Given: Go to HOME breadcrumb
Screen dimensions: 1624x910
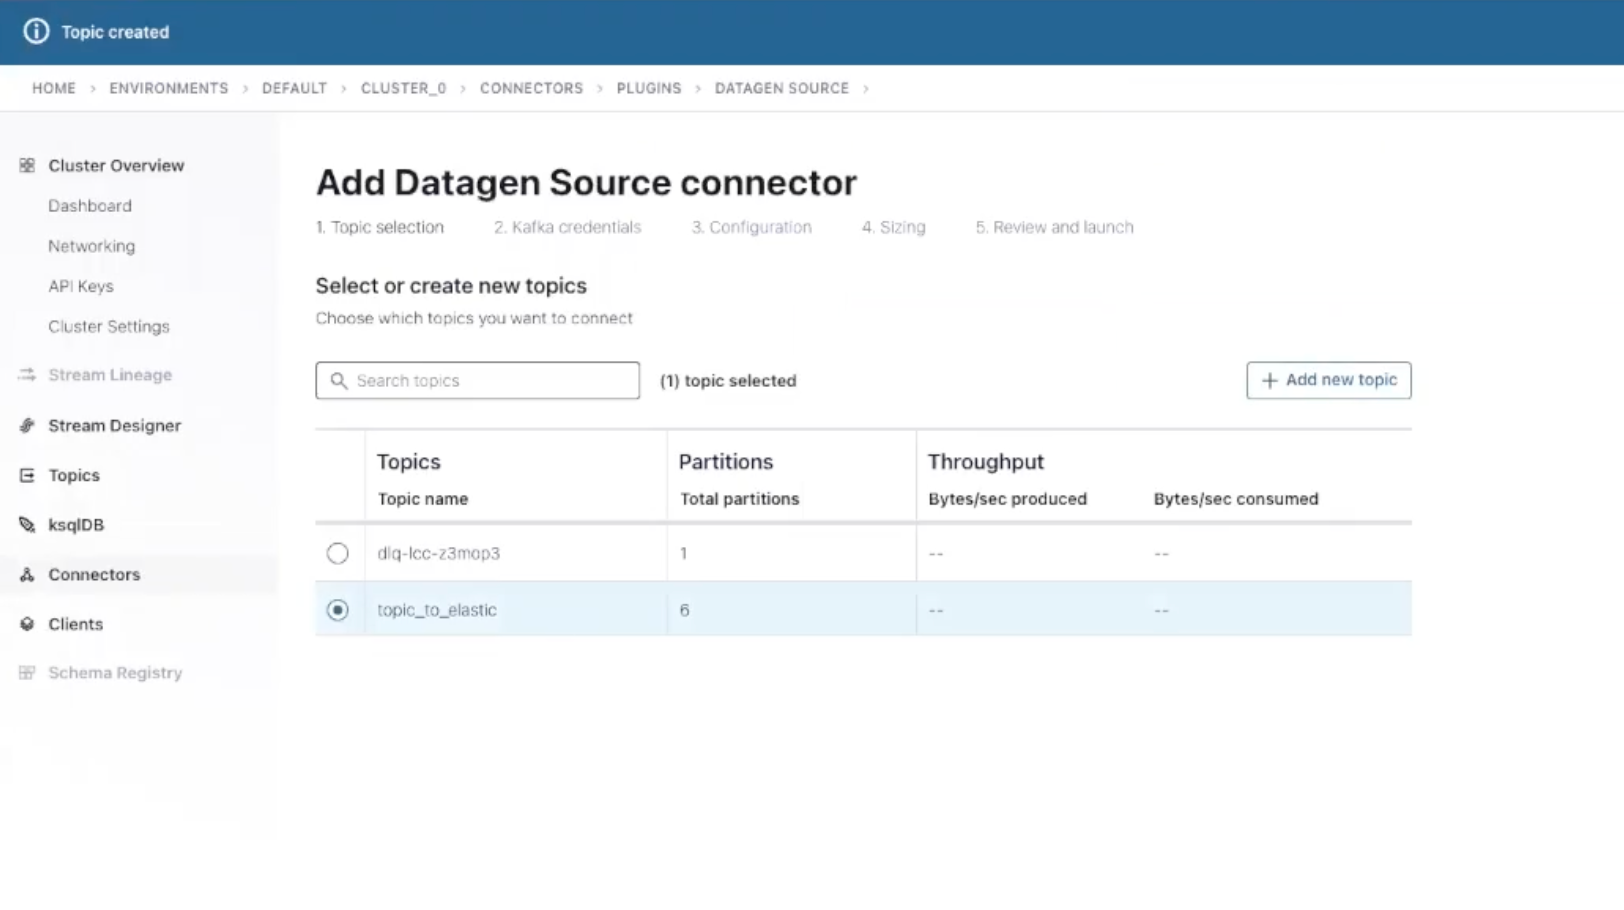Looking at the screenshot, I should [x=54, y=88].
